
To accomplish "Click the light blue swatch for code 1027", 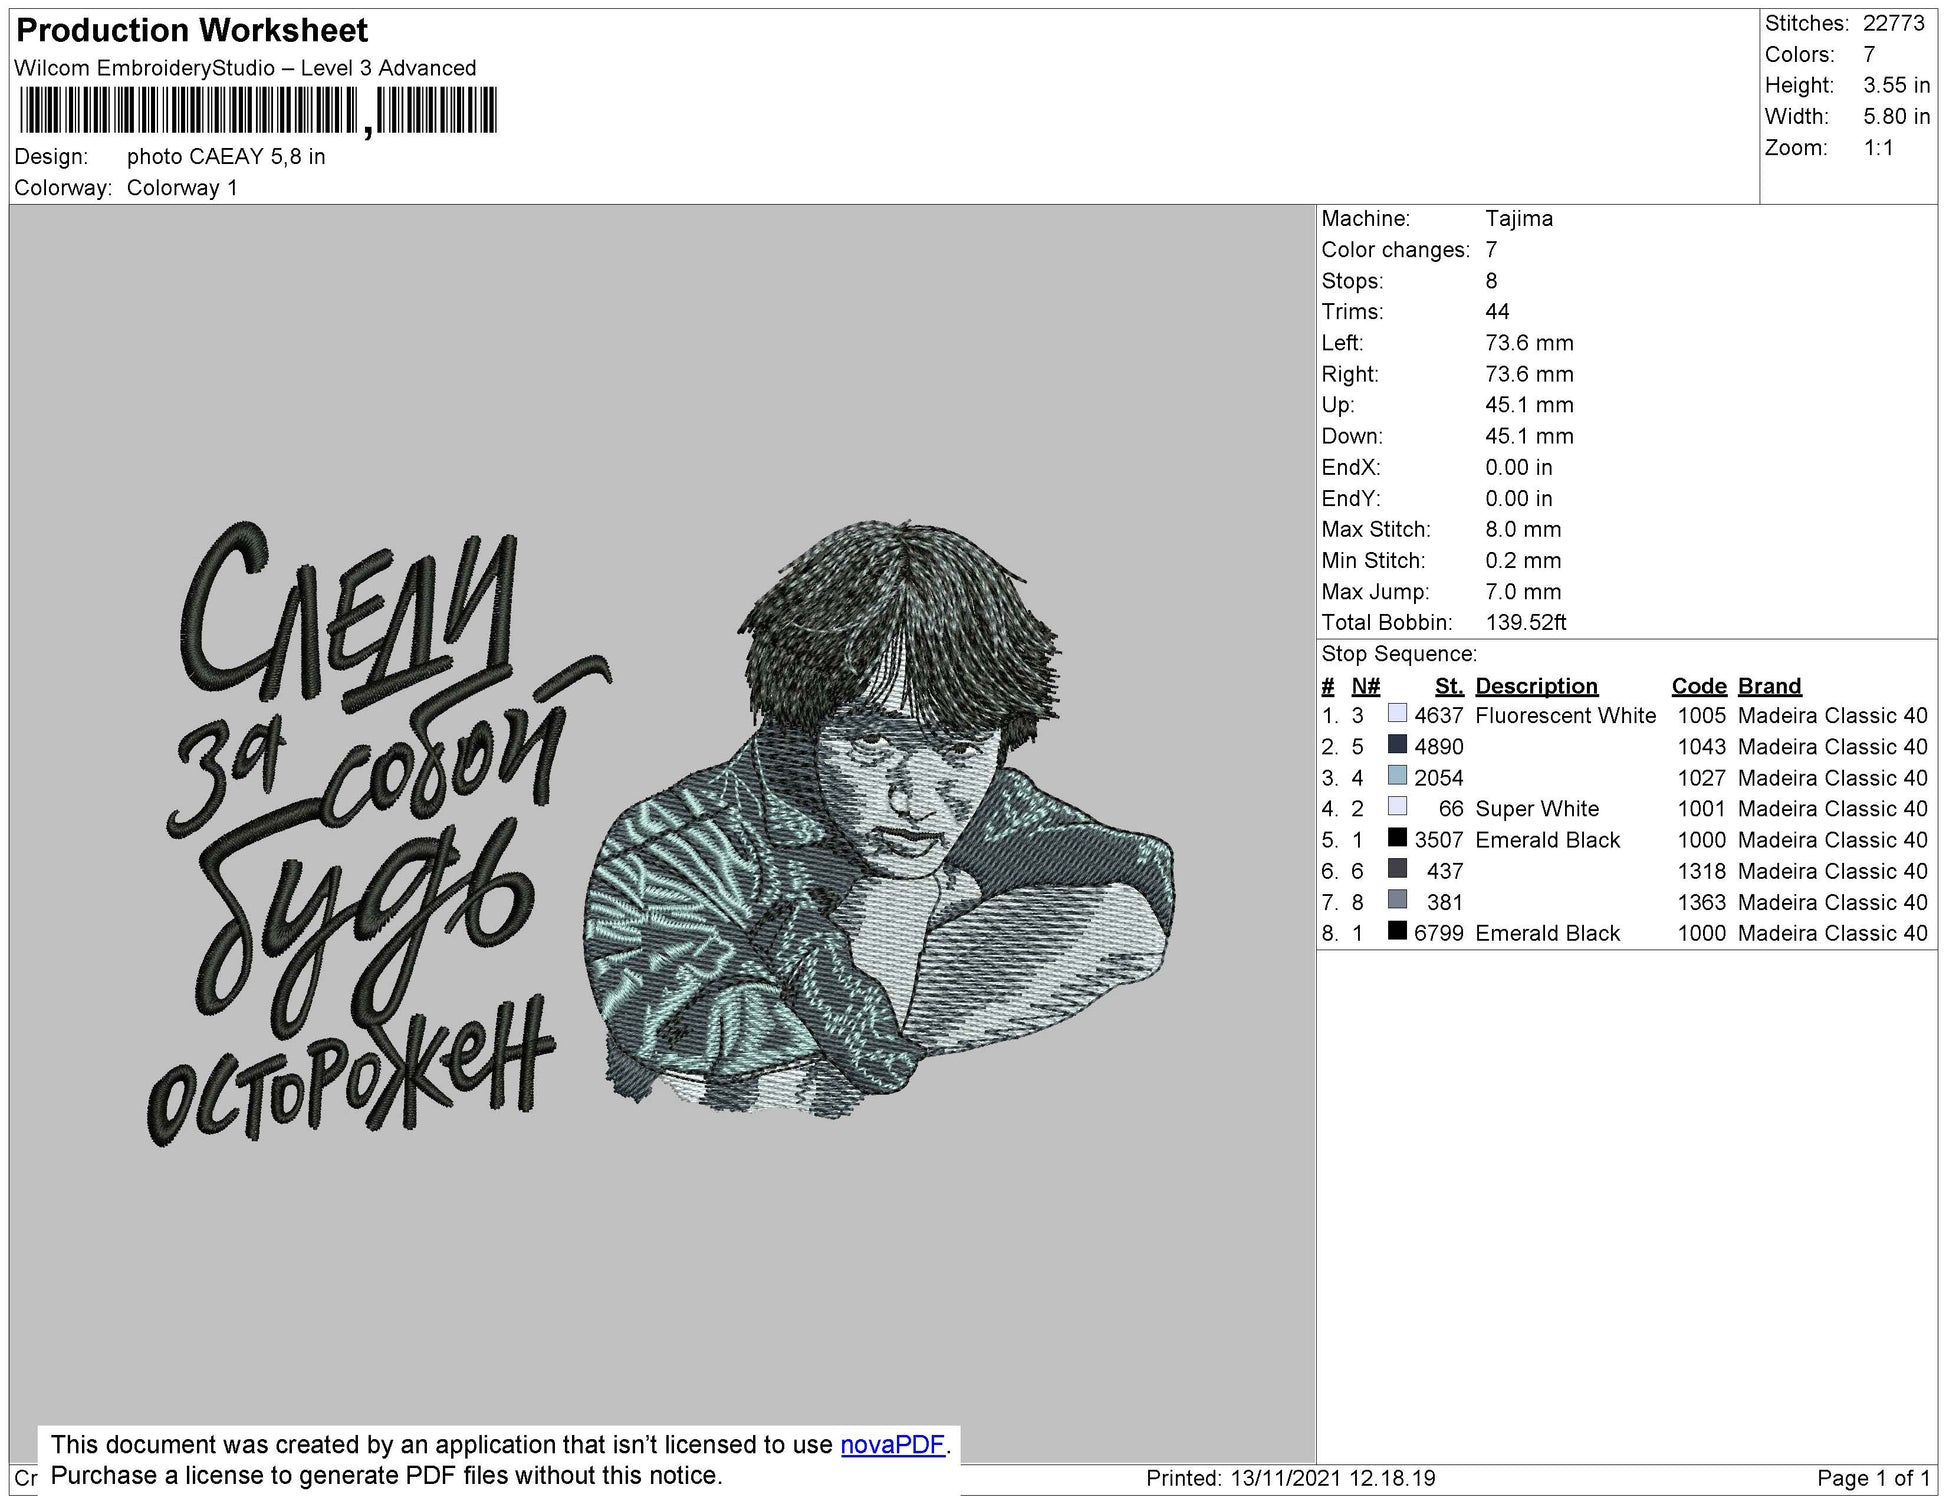I will pos(1397,776).
